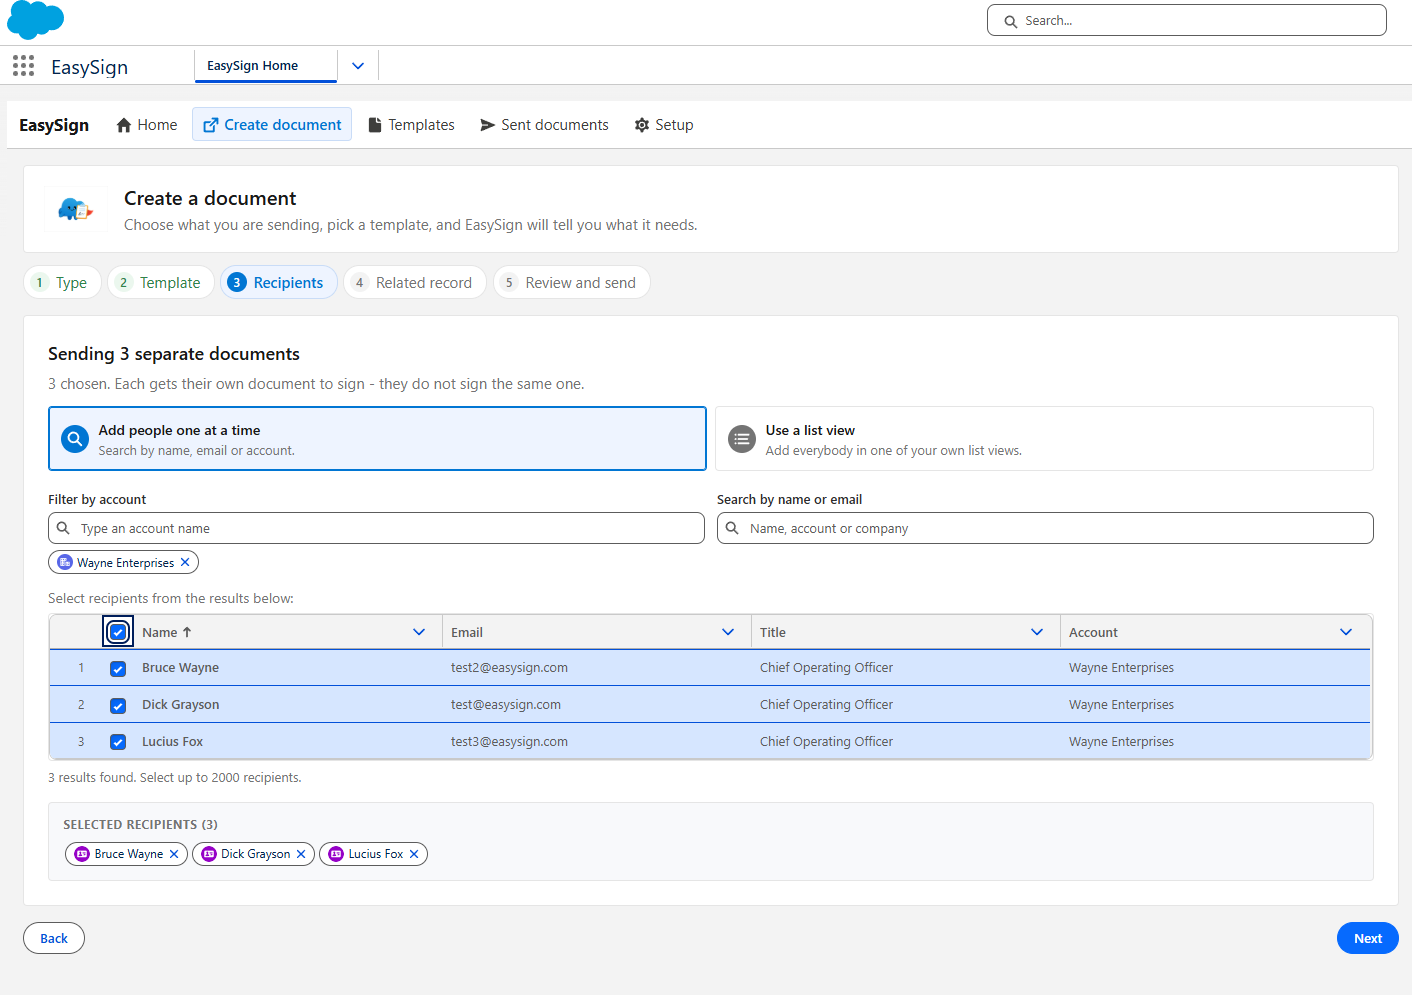This screenshot has width=1412, height=995.
Task: Click the Create document external-link icon
Action: [x=211, y=125]
